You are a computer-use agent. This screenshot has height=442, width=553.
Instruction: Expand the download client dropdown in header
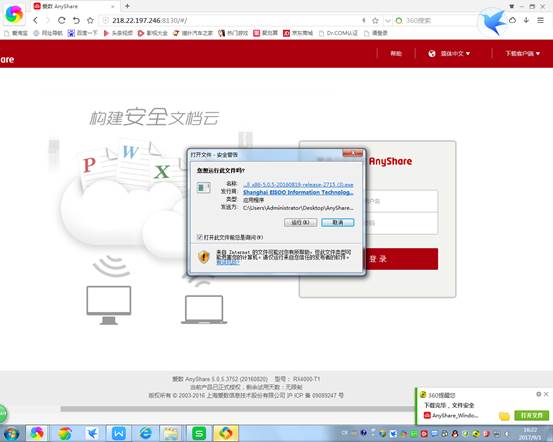[522, 54]
